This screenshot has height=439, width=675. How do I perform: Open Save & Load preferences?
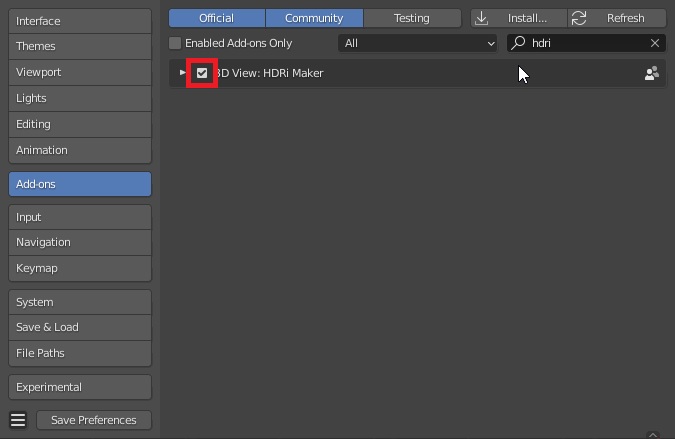[x=80, y=327]
